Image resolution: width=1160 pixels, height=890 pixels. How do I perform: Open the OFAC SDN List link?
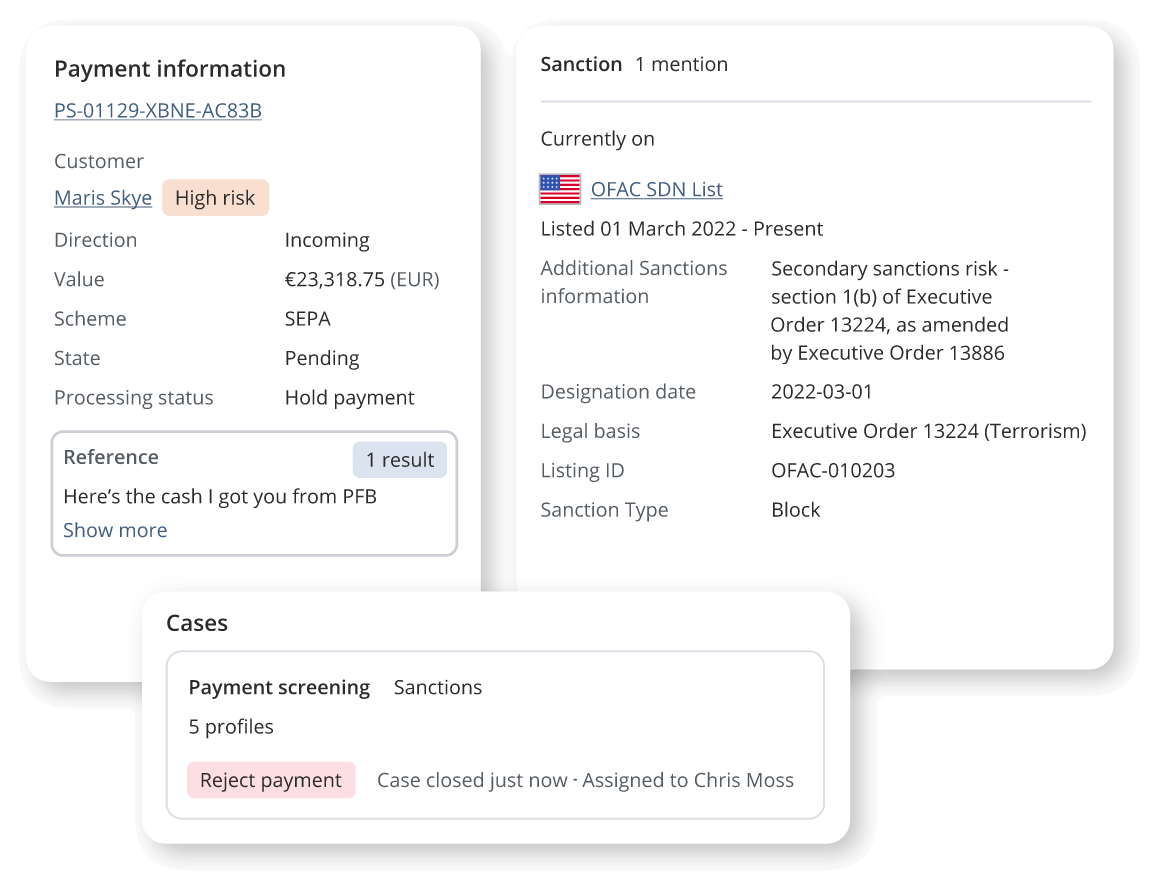click(x=656, y=189)
